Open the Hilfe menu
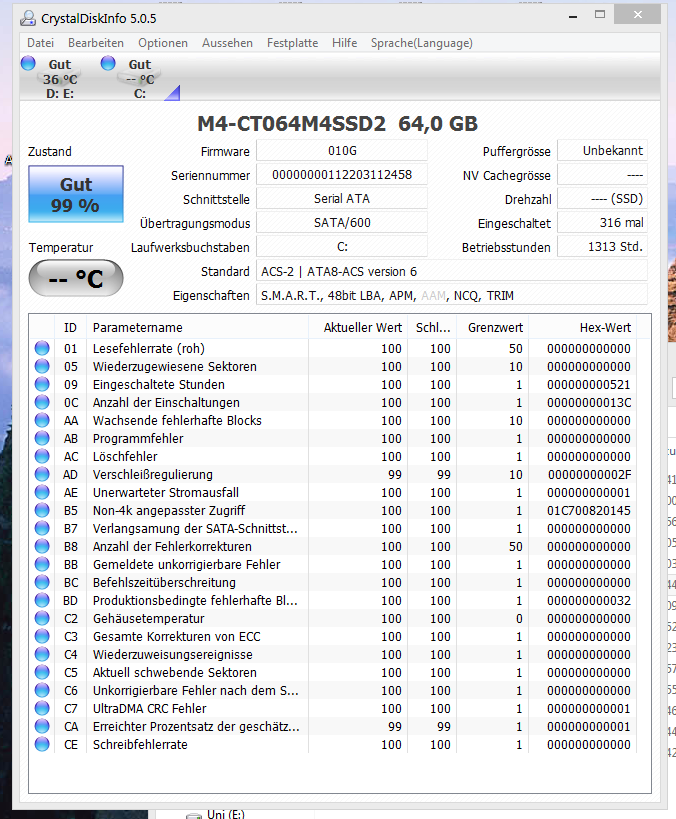The image size is (676, 819). tap(345, 43)
